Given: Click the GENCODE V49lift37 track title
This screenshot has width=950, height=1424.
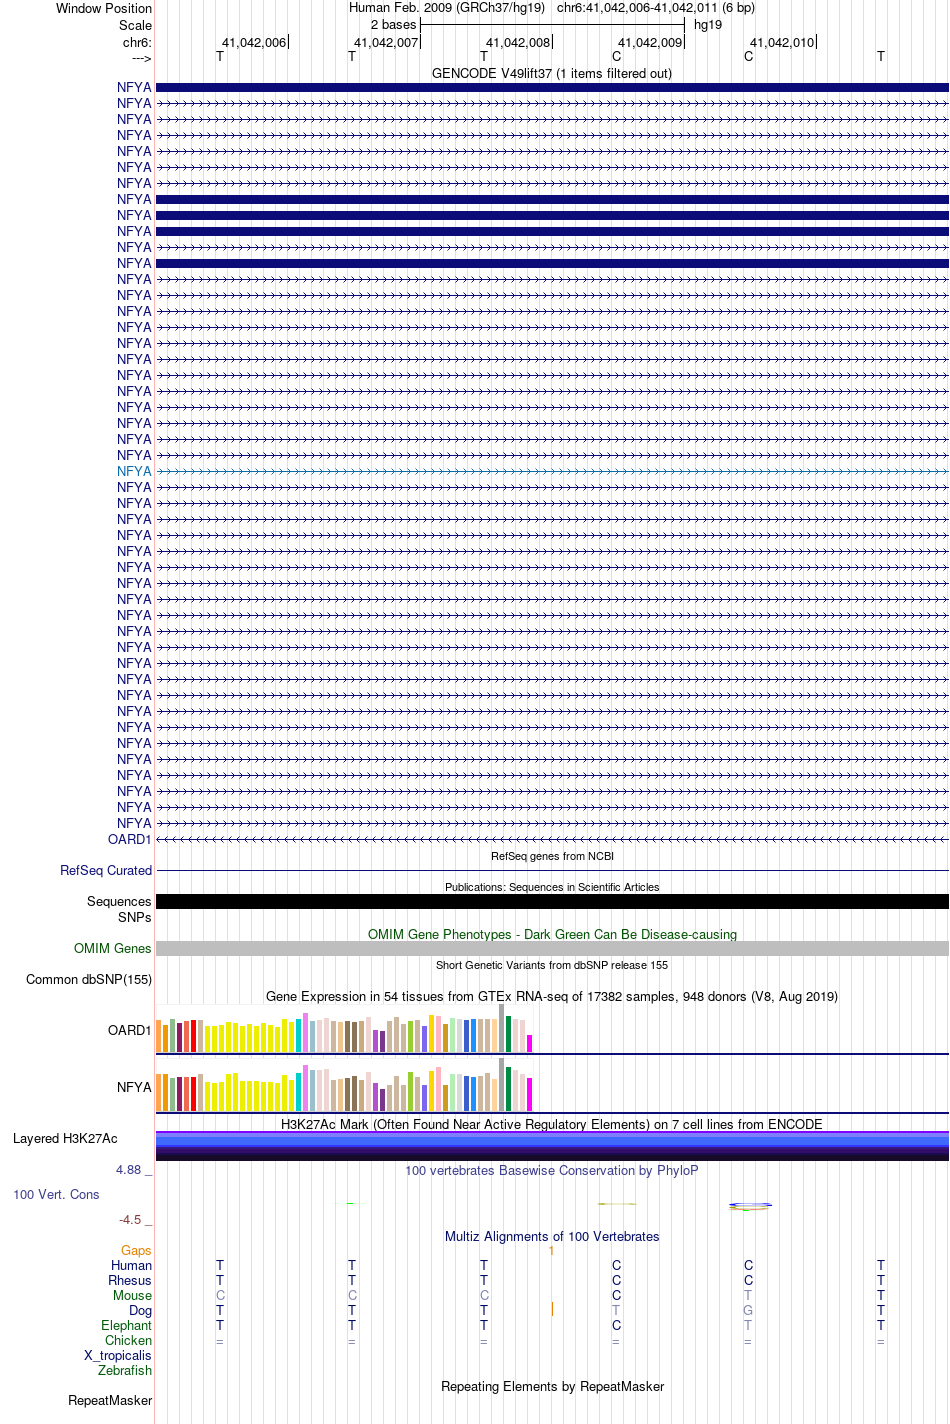Looking at the screenshot, I should tap(552, 73).
